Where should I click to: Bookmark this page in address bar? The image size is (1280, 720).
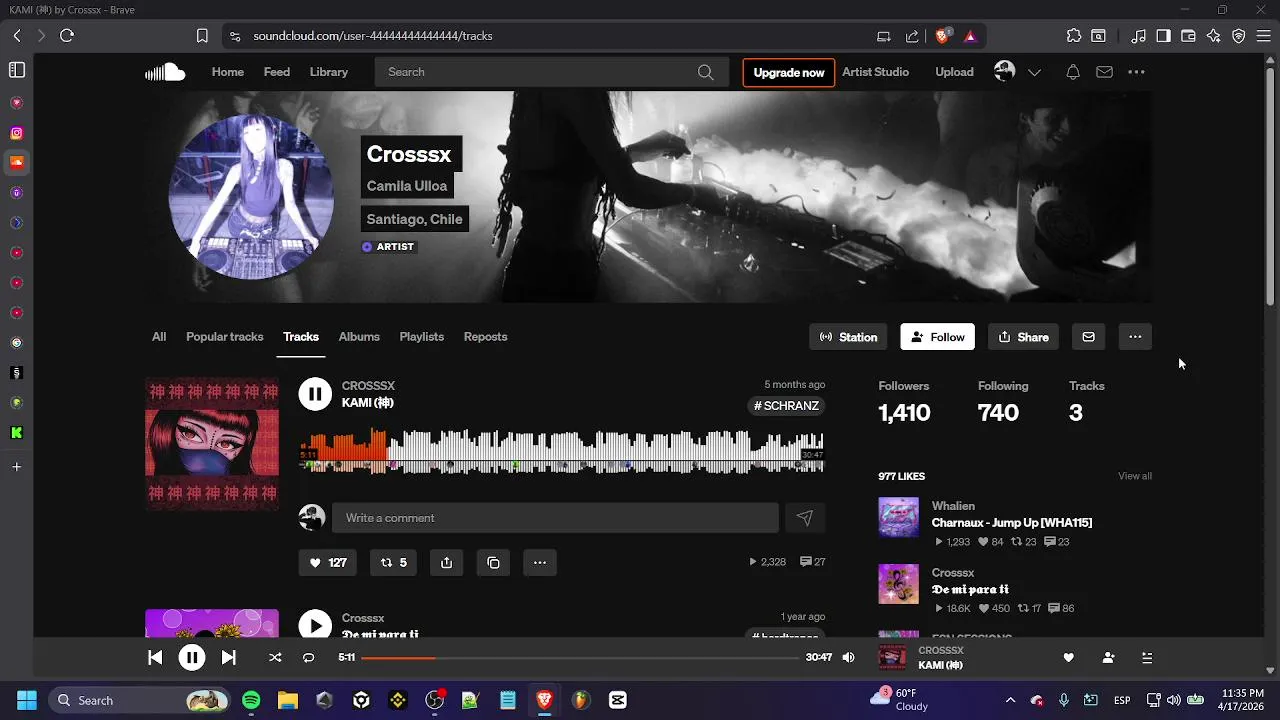click(202, 36)
